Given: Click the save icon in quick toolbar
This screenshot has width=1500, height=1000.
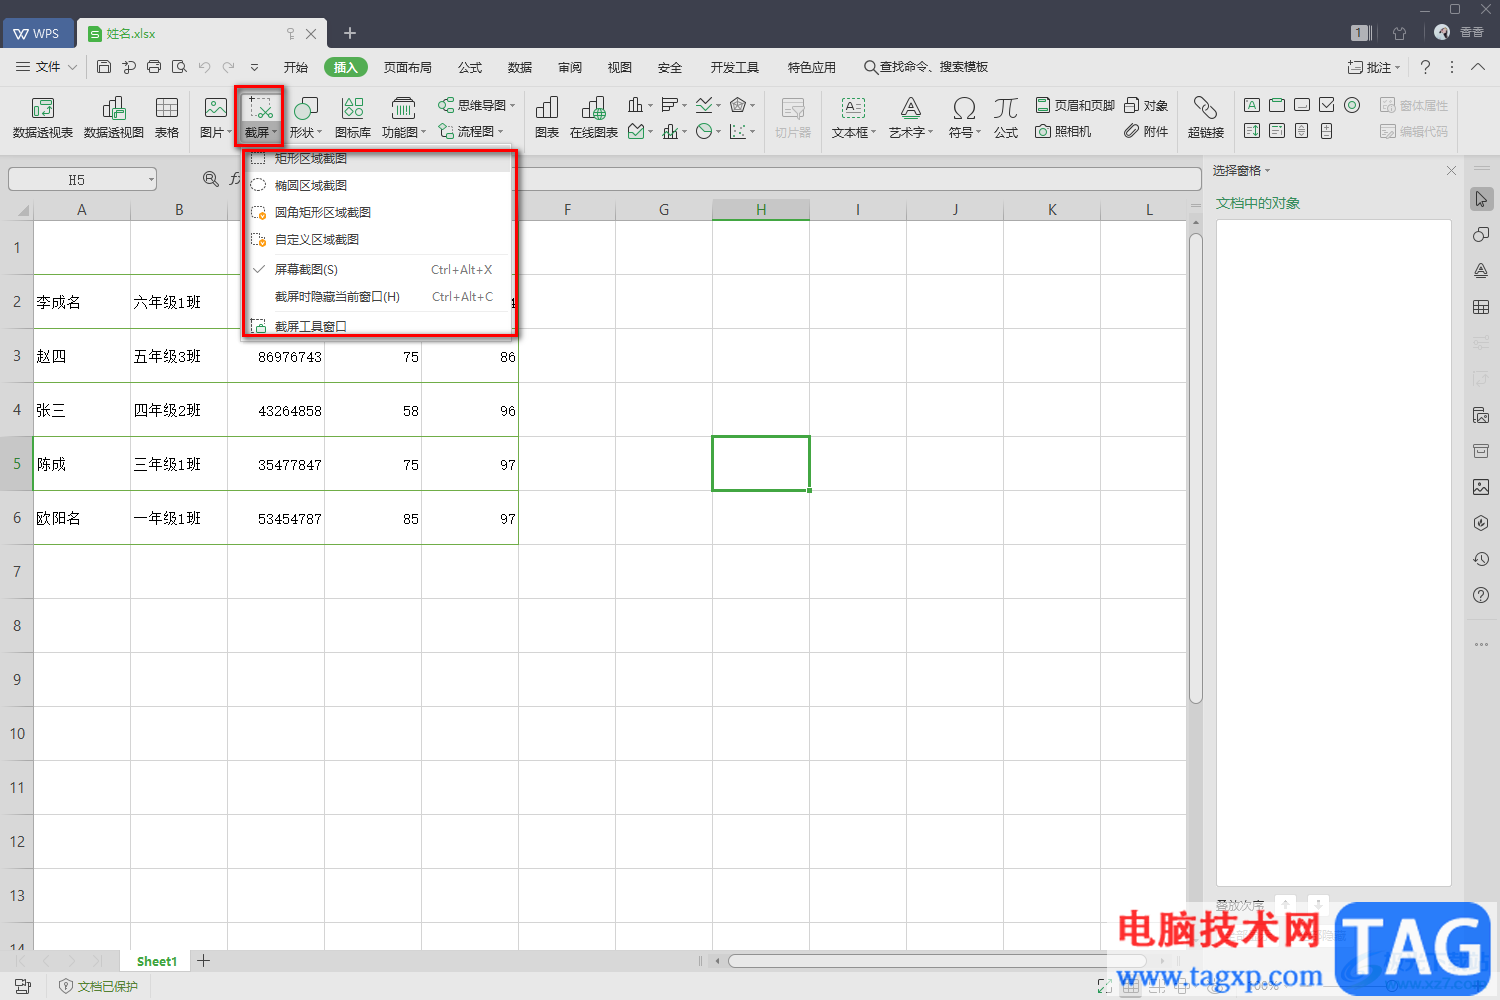Looking at the screenshot, I should click(104, 67).
